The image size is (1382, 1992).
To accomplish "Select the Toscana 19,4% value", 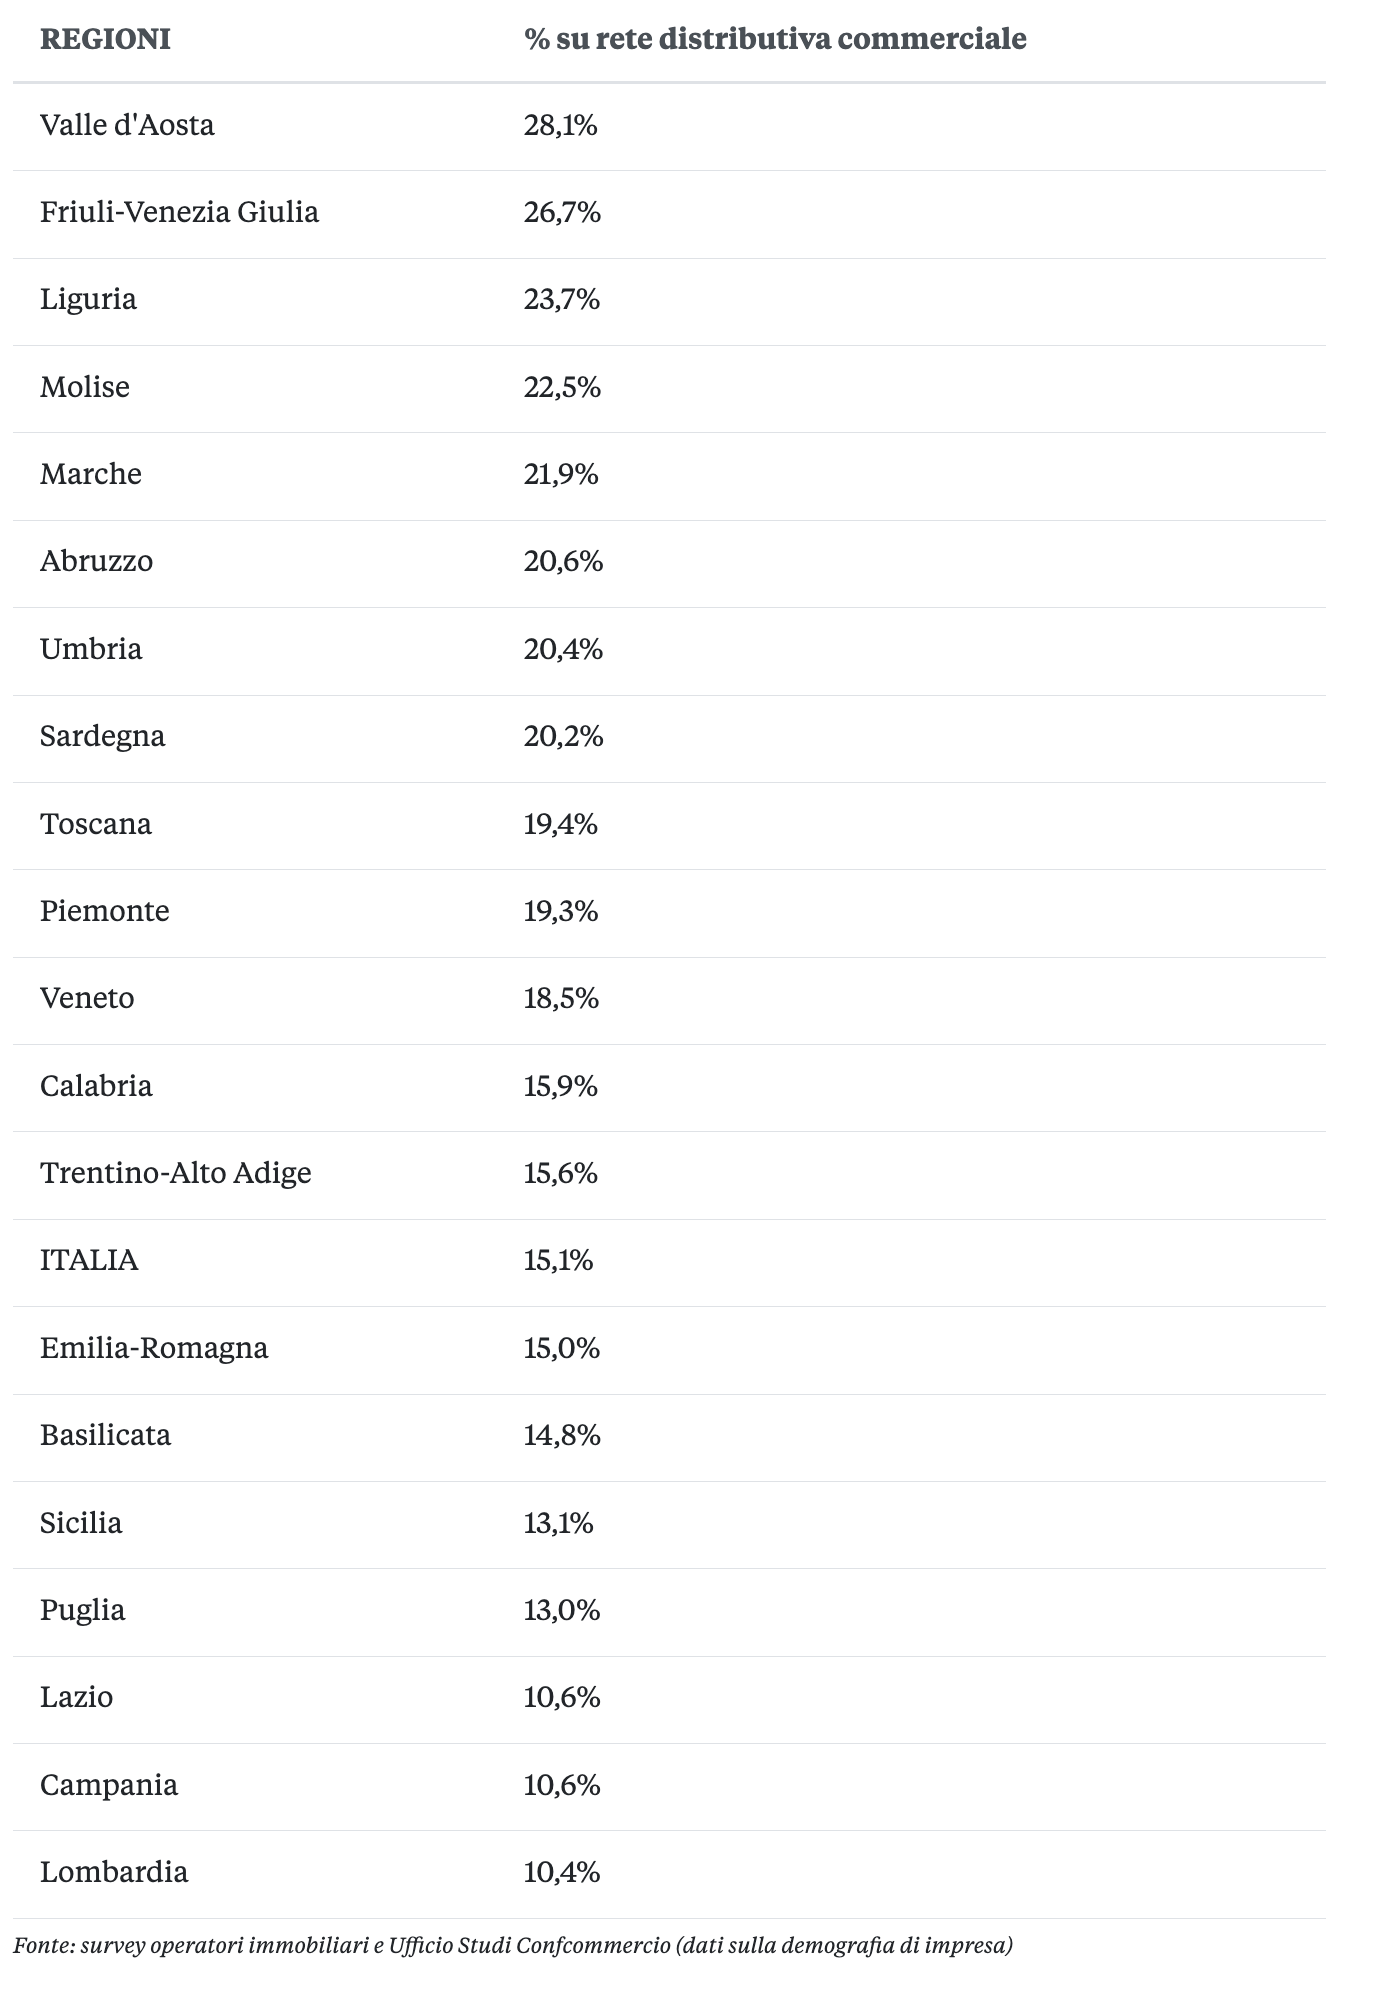I will point(561,824).
